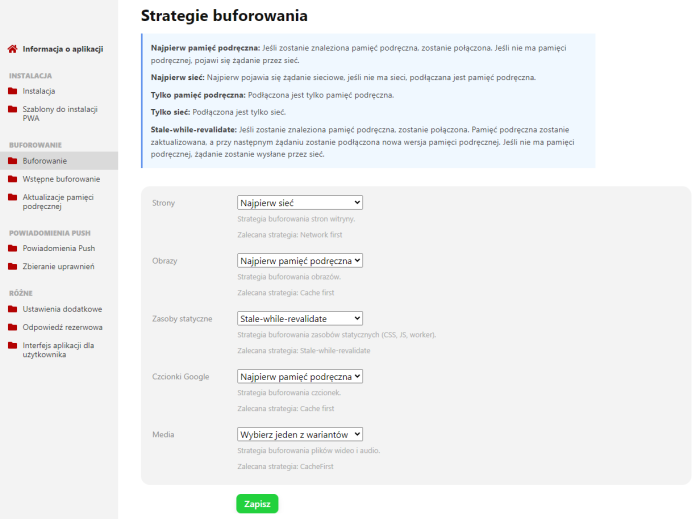700x519 pixels.
Task: Open Zasoby statyczne strategy dropdown
Action: (299, 319)
